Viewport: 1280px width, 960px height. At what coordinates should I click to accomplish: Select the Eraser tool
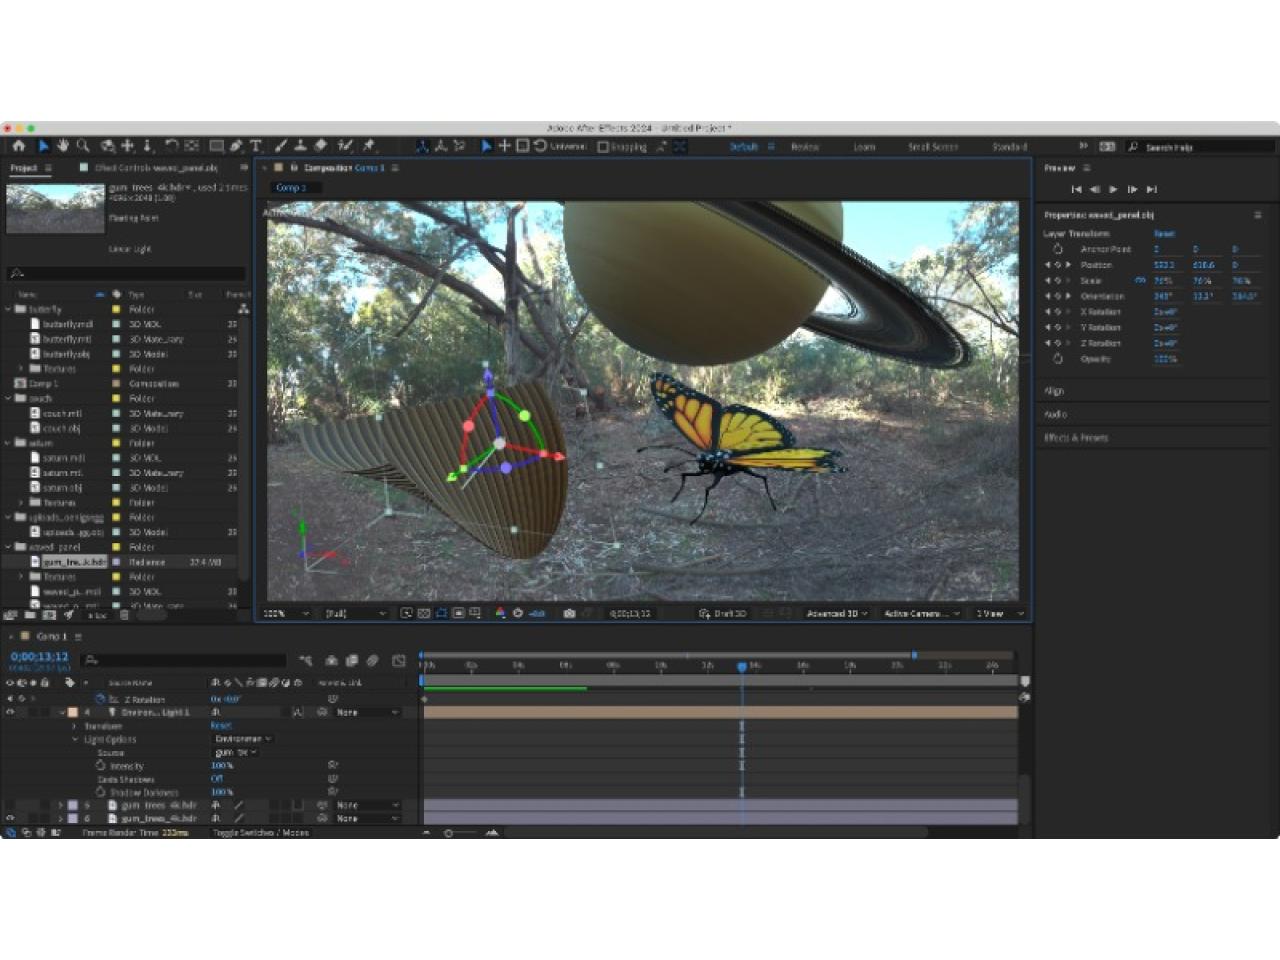(x=320, y=146)
